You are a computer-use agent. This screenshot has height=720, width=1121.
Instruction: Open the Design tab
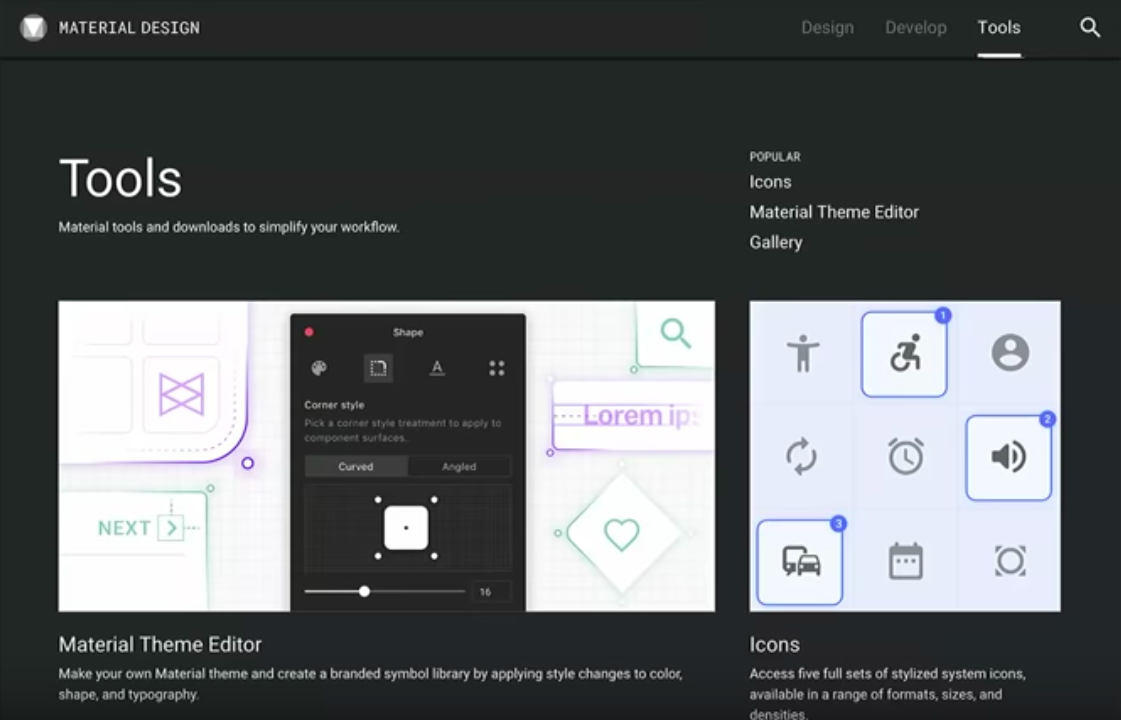coord(827,28)
